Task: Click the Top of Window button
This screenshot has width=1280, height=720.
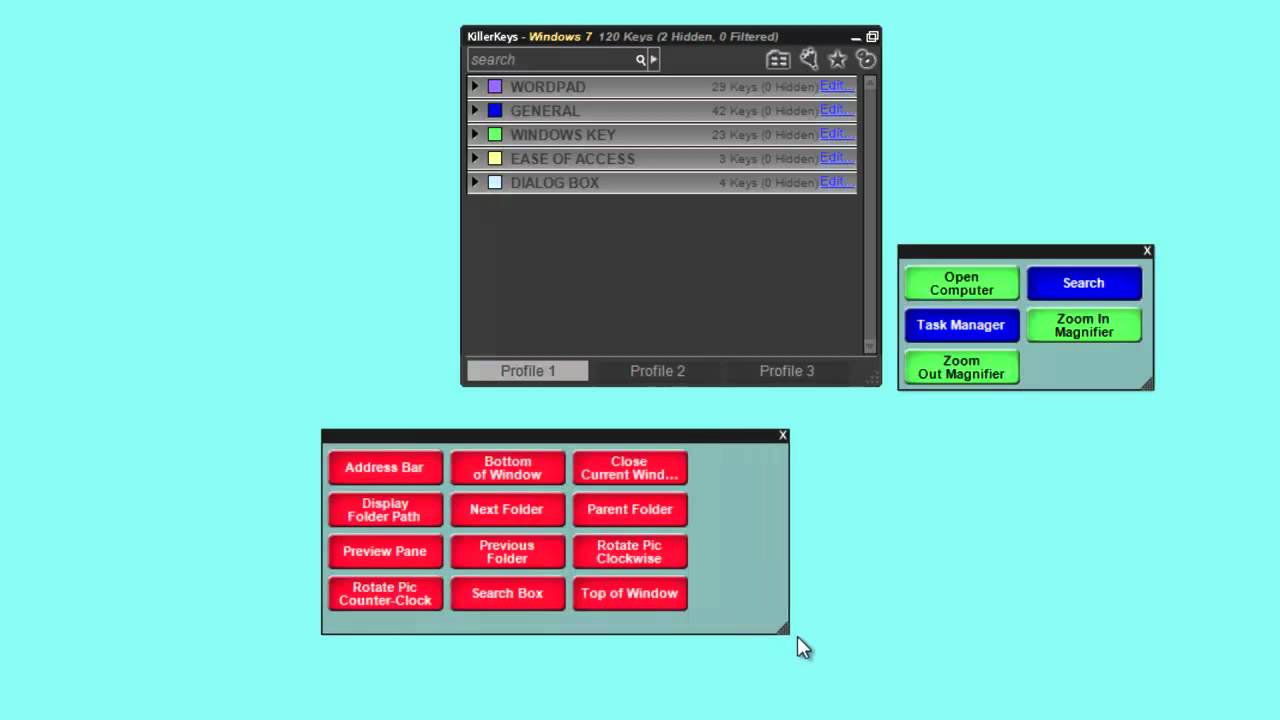Action: 630,594
